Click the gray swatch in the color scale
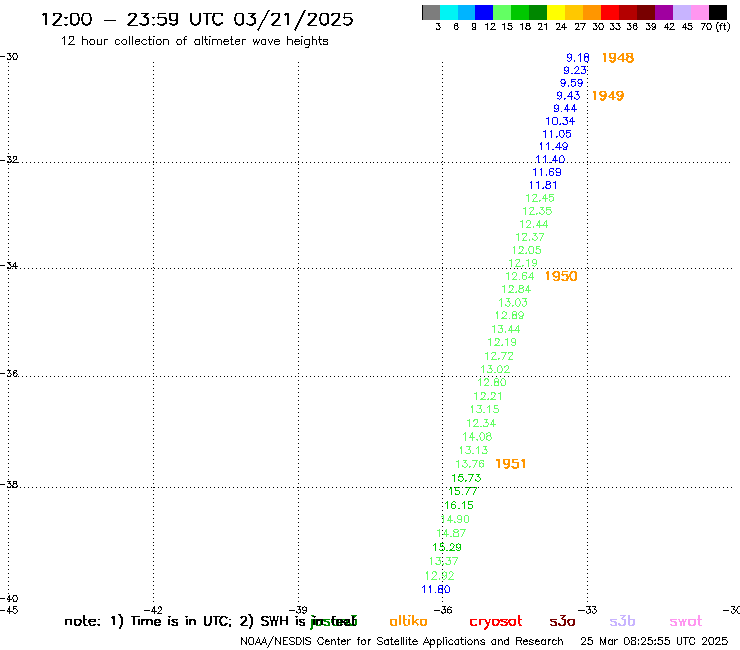Viewport: 740px width, 650px height. point(431,13)
